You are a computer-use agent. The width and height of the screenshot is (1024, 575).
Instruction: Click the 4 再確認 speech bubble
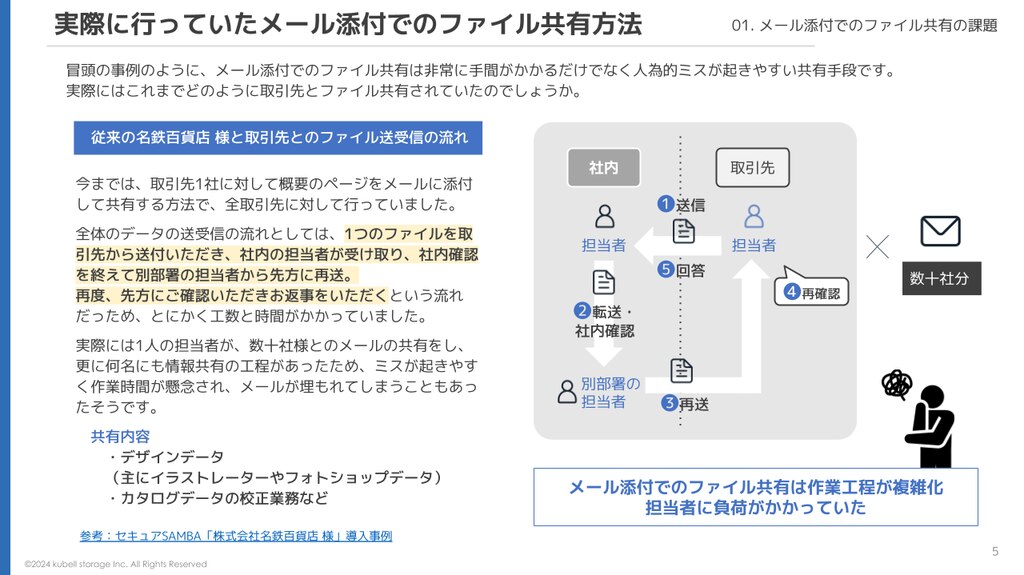point(812,288)
